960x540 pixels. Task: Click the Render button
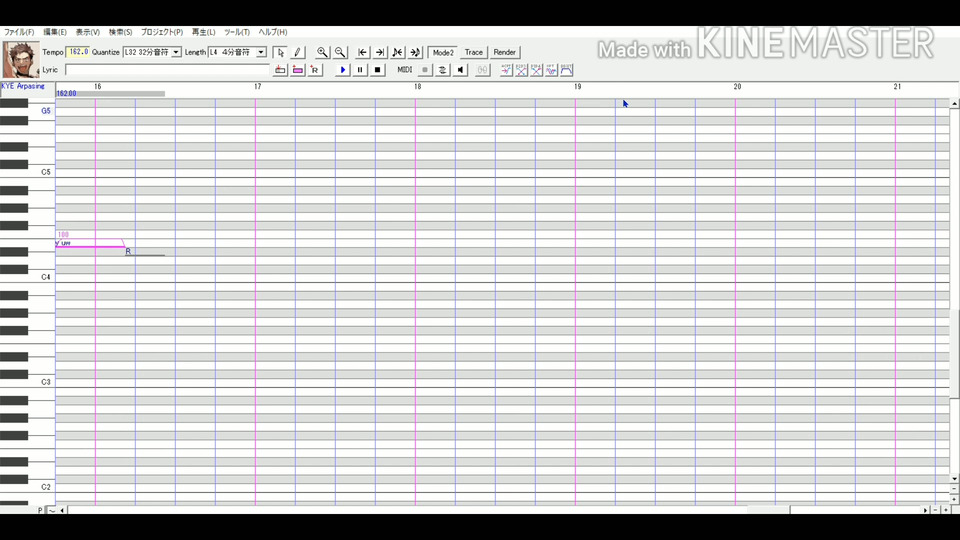point(504,52)
